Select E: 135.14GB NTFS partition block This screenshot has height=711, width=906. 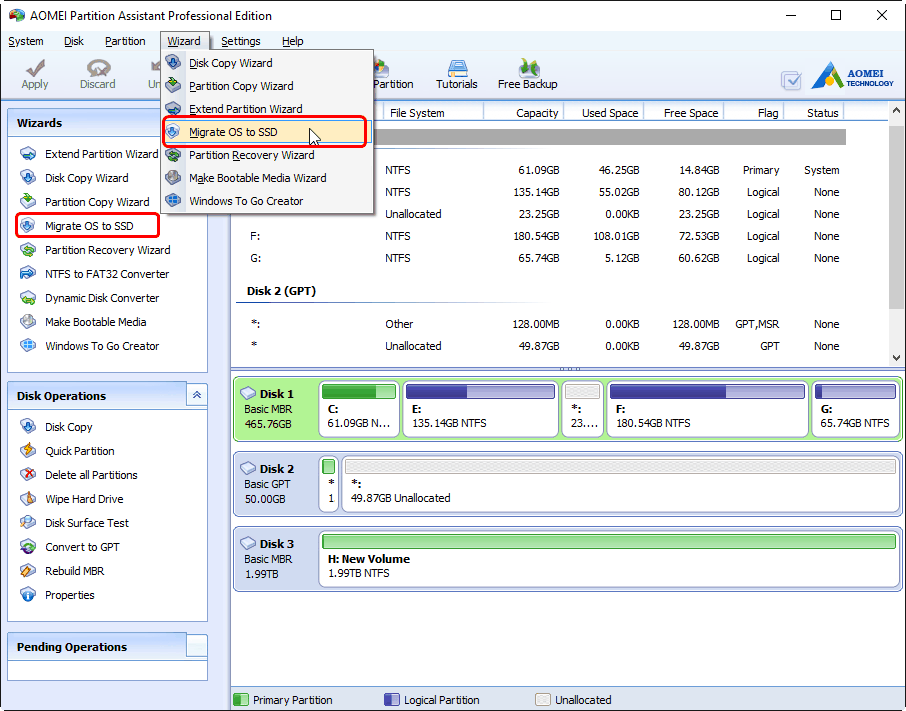pos(480,409)
